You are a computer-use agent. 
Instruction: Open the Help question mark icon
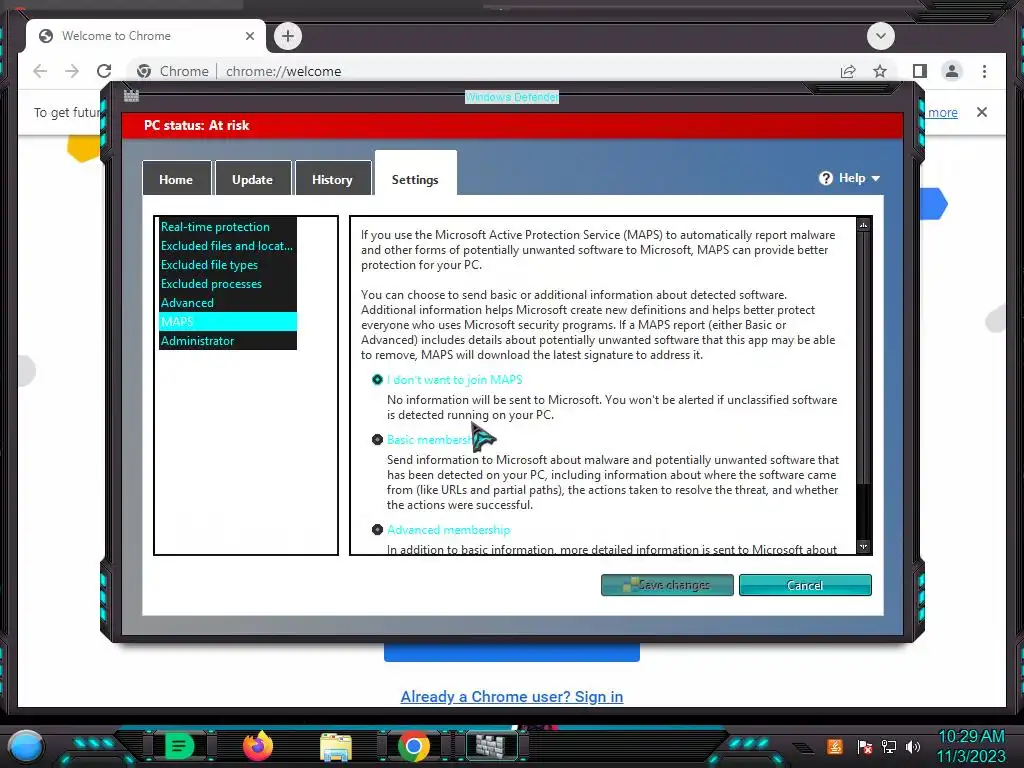point(826,178)
